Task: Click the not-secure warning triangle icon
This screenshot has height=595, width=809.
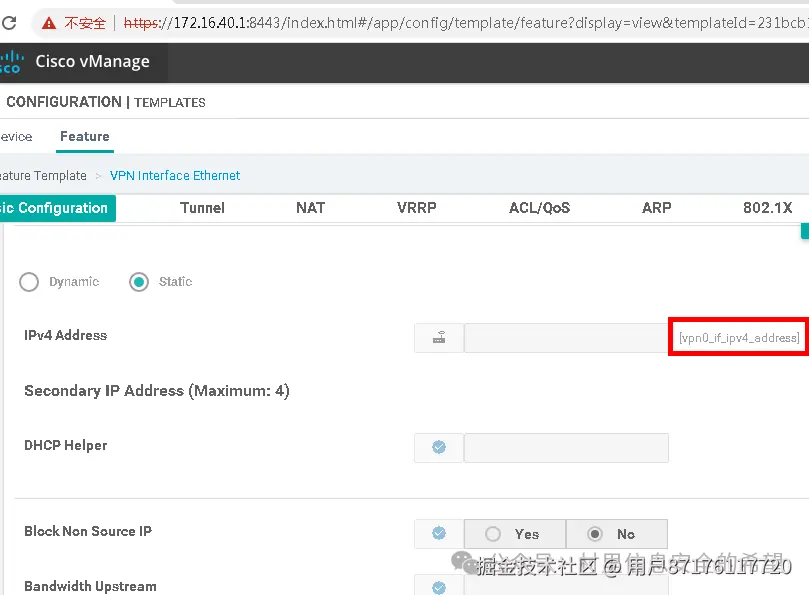Action: tap(49, 23)
